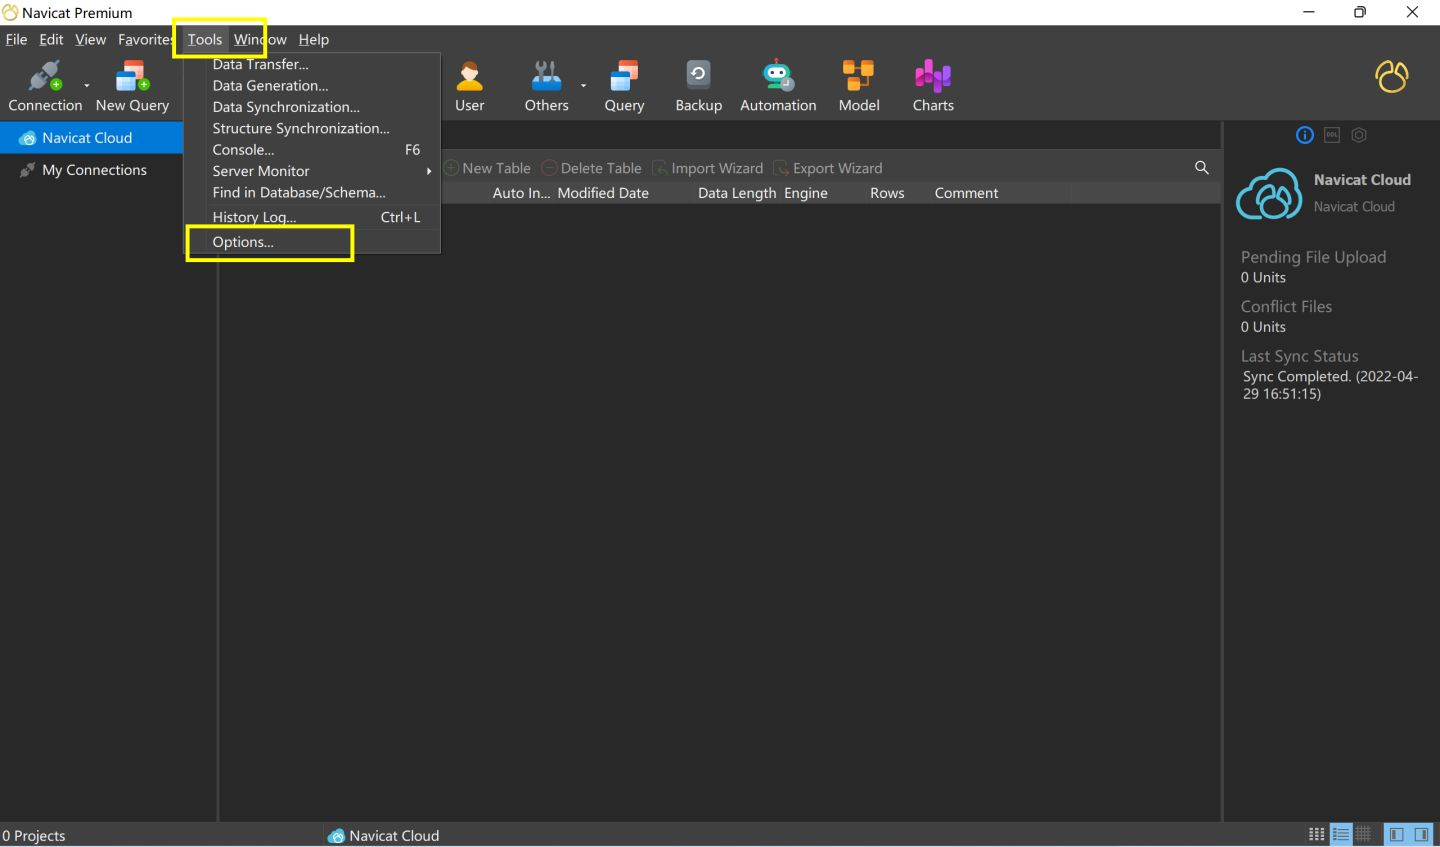Switch to list view in status bar
The image size is (1440, 847).
click(1341, 835)
